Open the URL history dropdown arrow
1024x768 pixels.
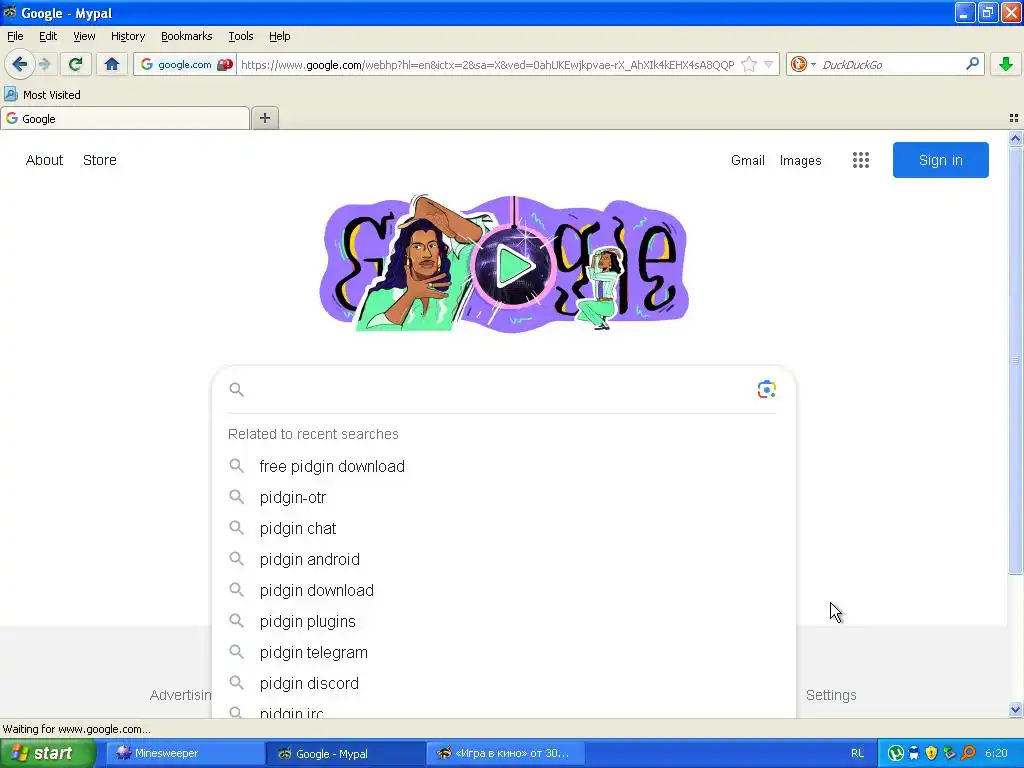pos(769,64)
